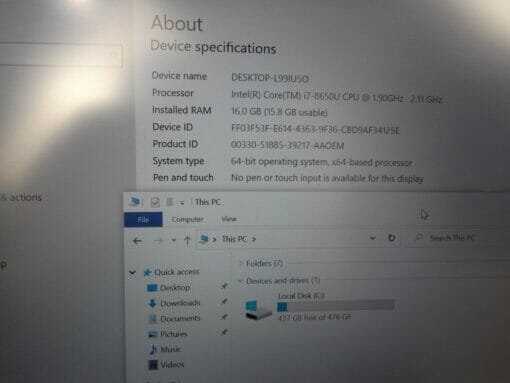The image size is (510, 383).
Task: Click the computer icon in address bar
Action: (204, 239)
